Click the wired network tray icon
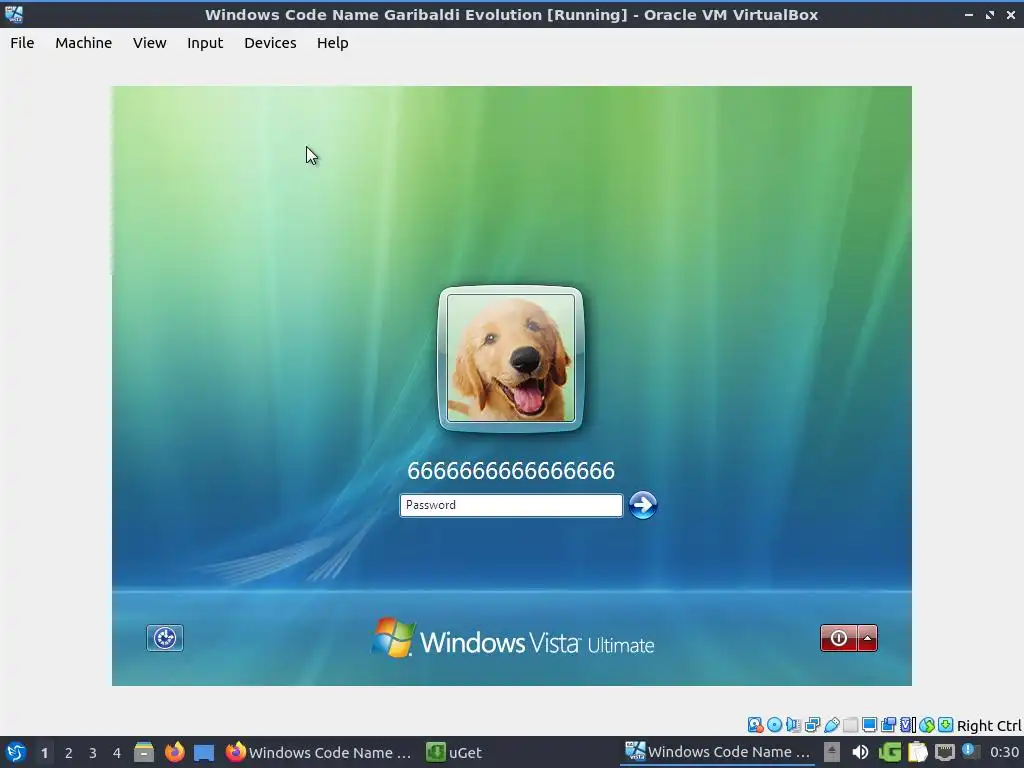The height and width of the screenshot is (768, 1024). 945,752
